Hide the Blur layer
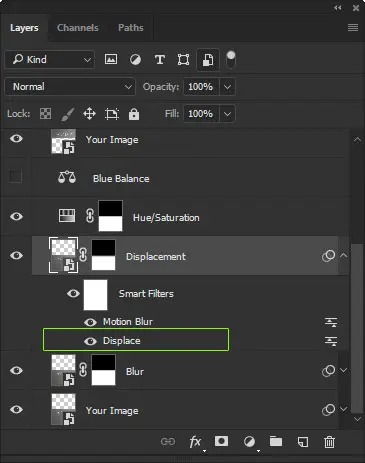365x463 pixels. pos(16,371)
